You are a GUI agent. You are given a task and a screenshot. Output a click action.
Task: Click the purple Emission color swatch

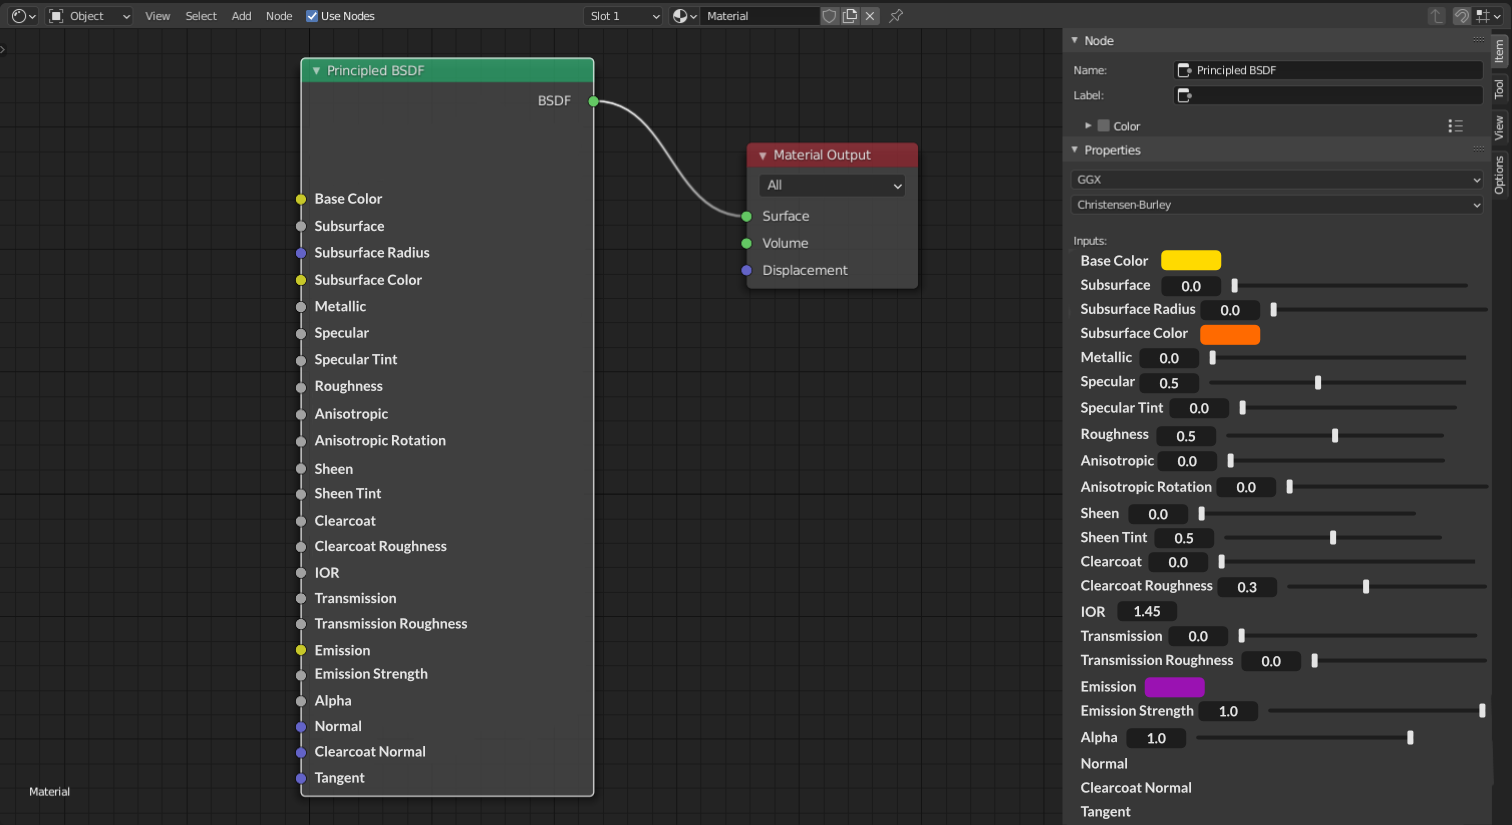click(x=1174, y=687)
